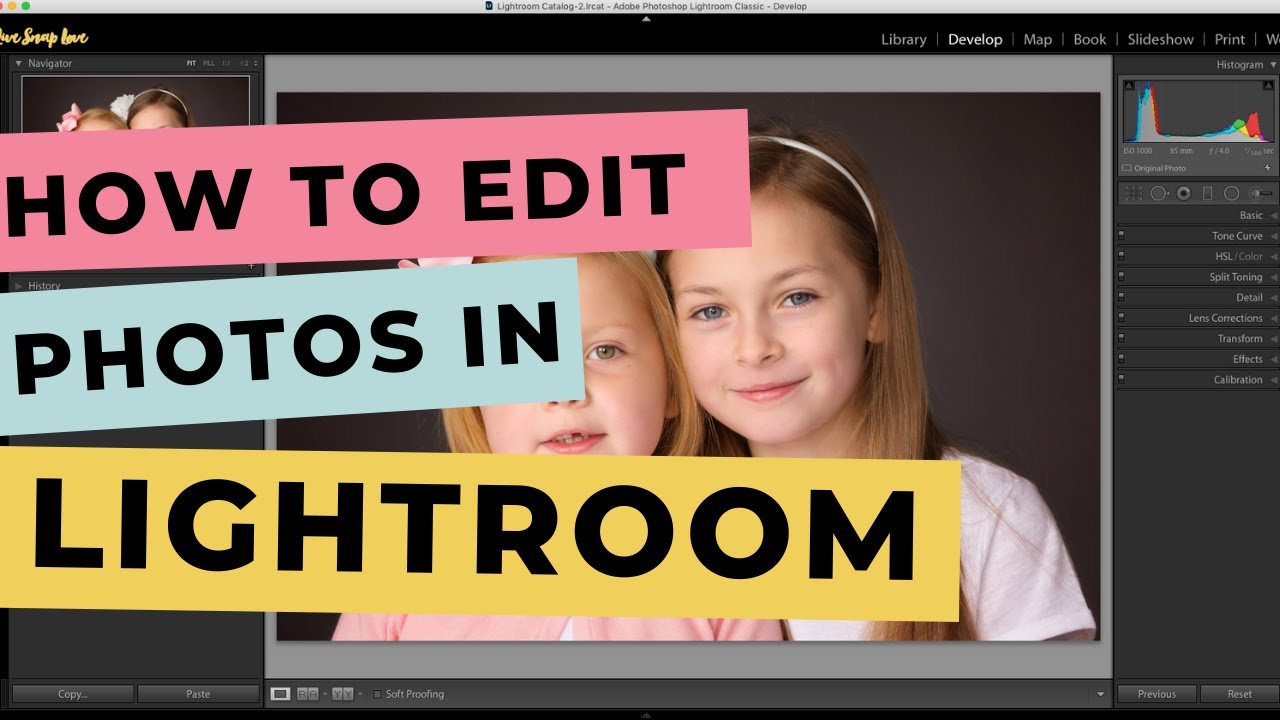Click the Previous button
This screenshot has height=720, width=1280.
1156,694
